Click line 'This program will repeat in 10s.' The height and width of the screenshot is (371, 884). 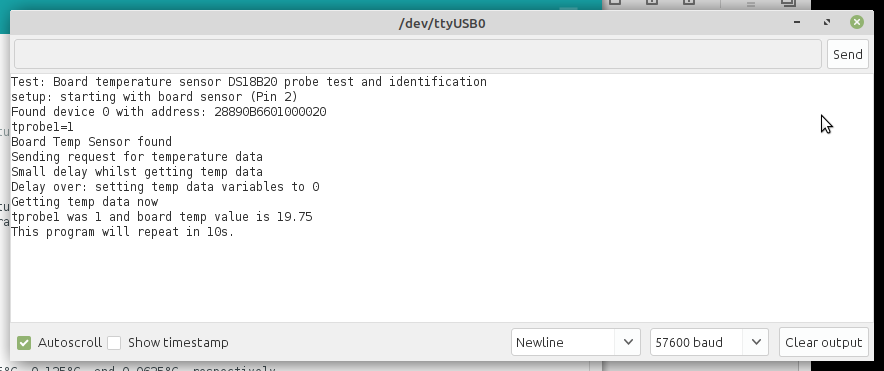122,232
